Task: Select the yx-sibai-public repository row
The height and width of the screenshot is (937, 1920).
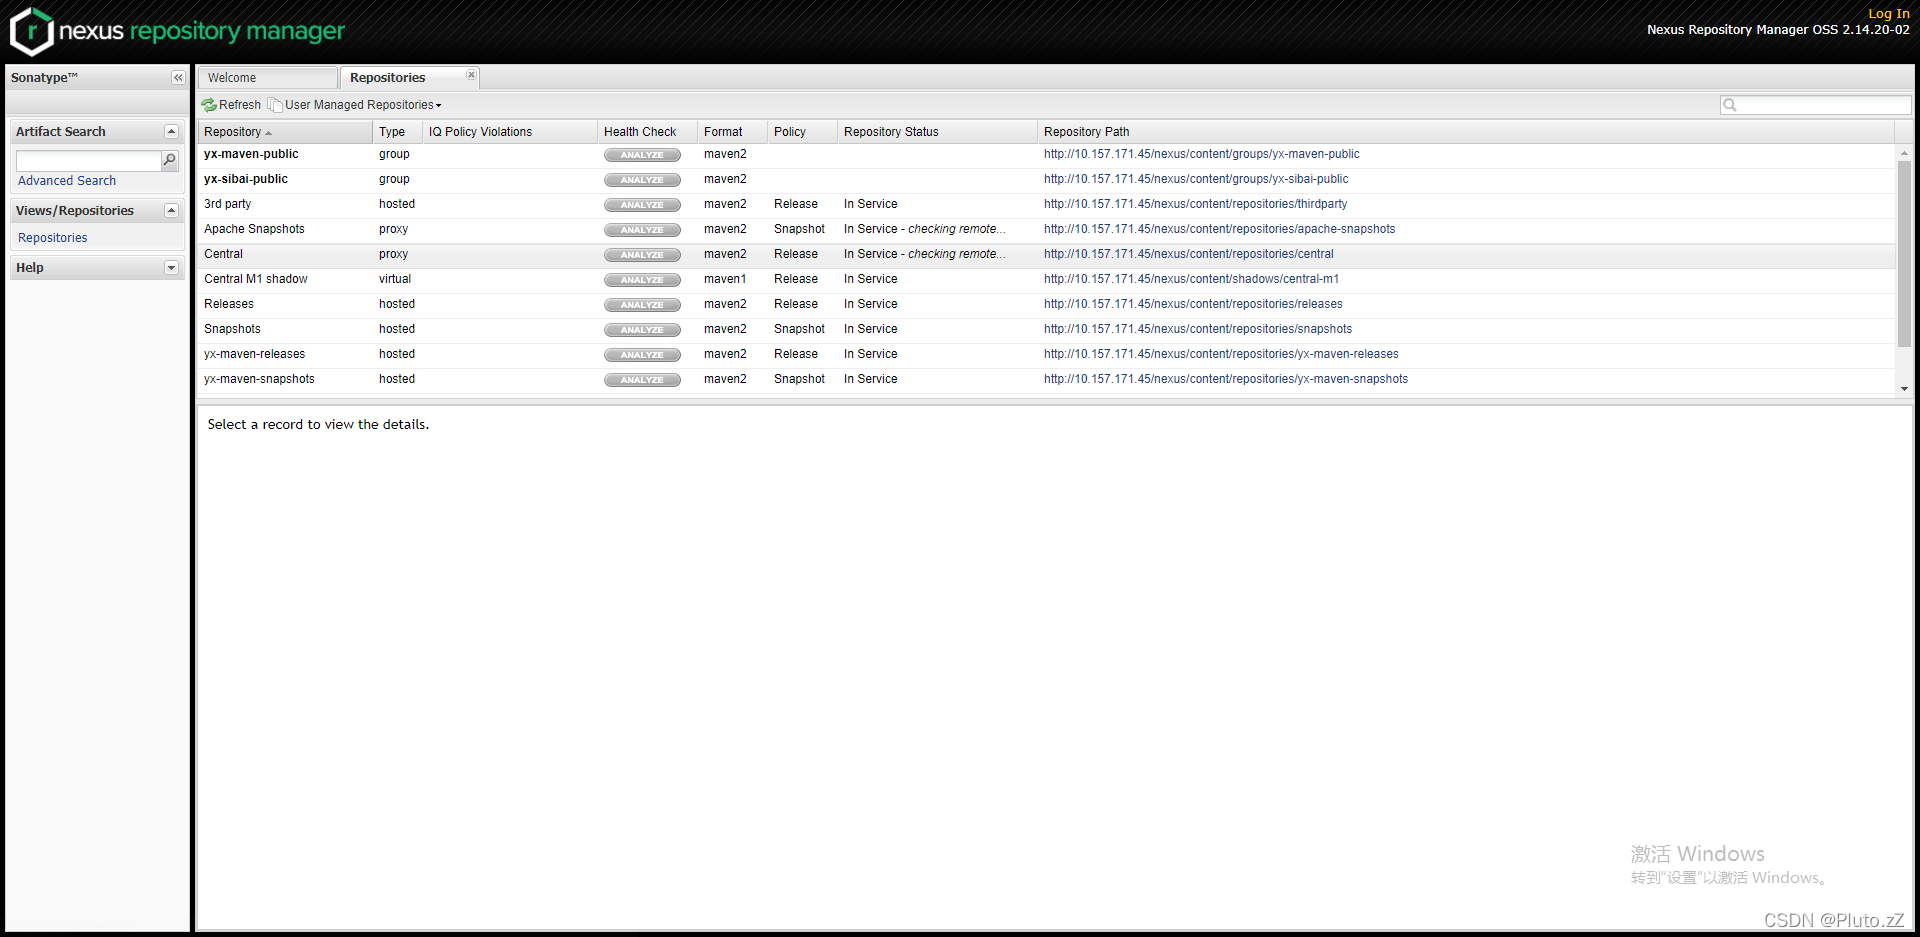Action: click(1046, 180)
